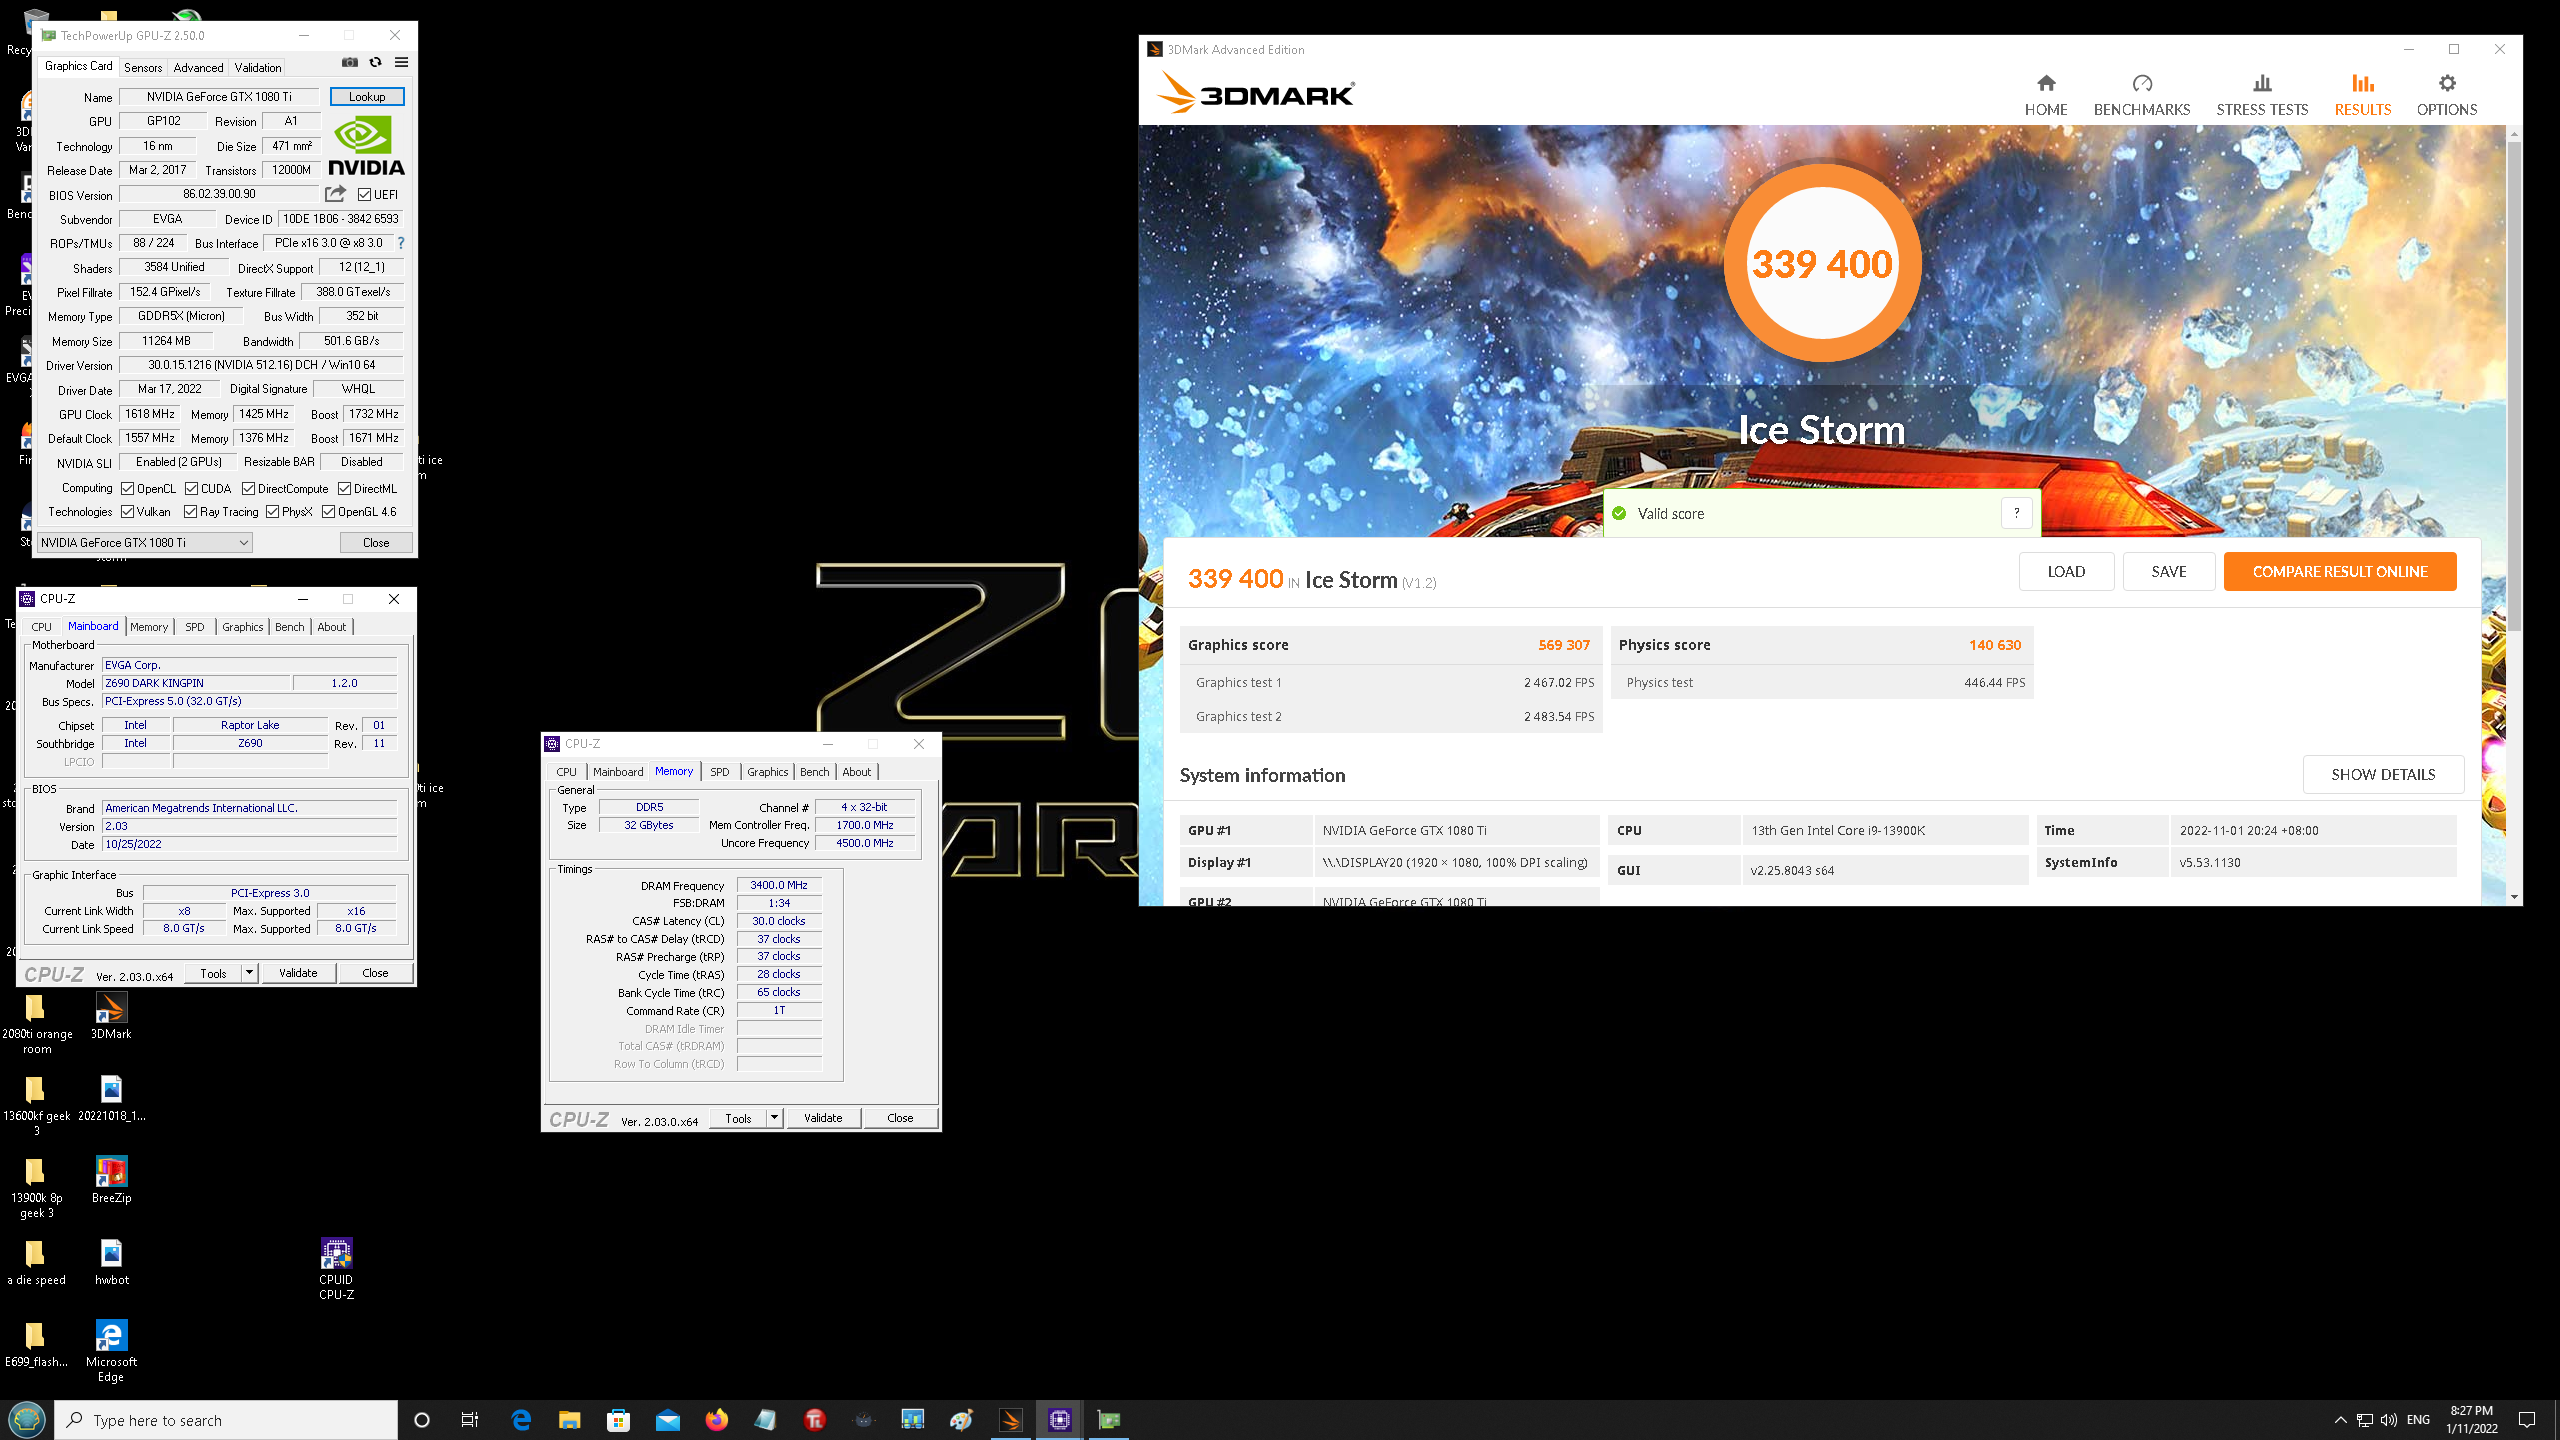Switch to the Validation tab in GPU-Z
Image resolution: width=2560 pixels, height=1440 pixels.
[258, 67]
